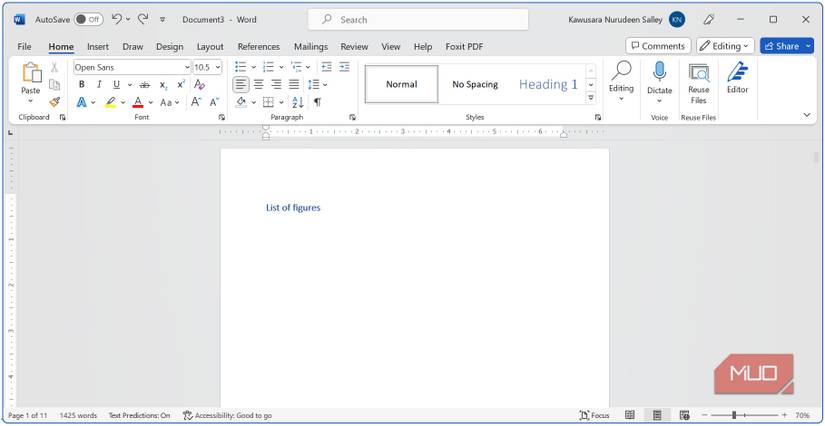Toggle italic formatting
This screenshot has width=825, height=426.
99,85
